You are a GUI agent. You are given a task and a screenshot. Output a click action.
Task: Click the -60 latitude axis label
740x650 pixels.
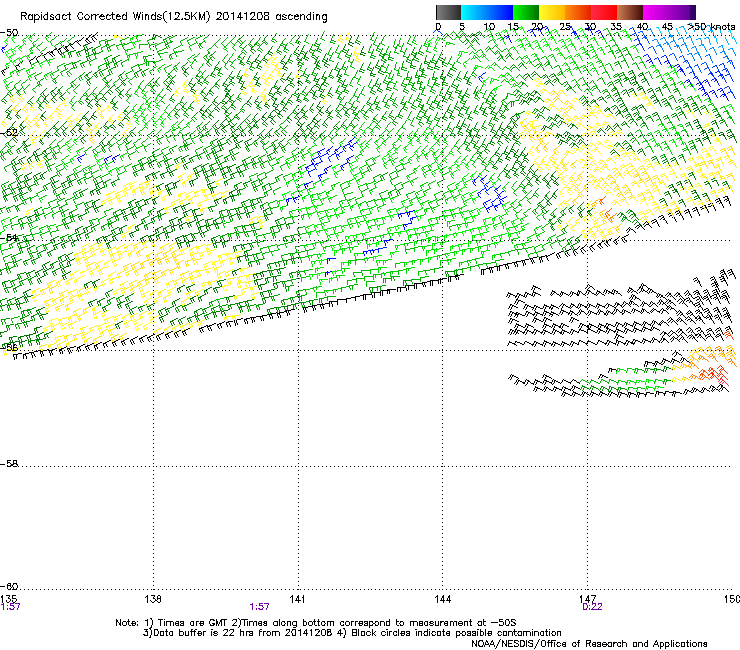tap(9, 587)
